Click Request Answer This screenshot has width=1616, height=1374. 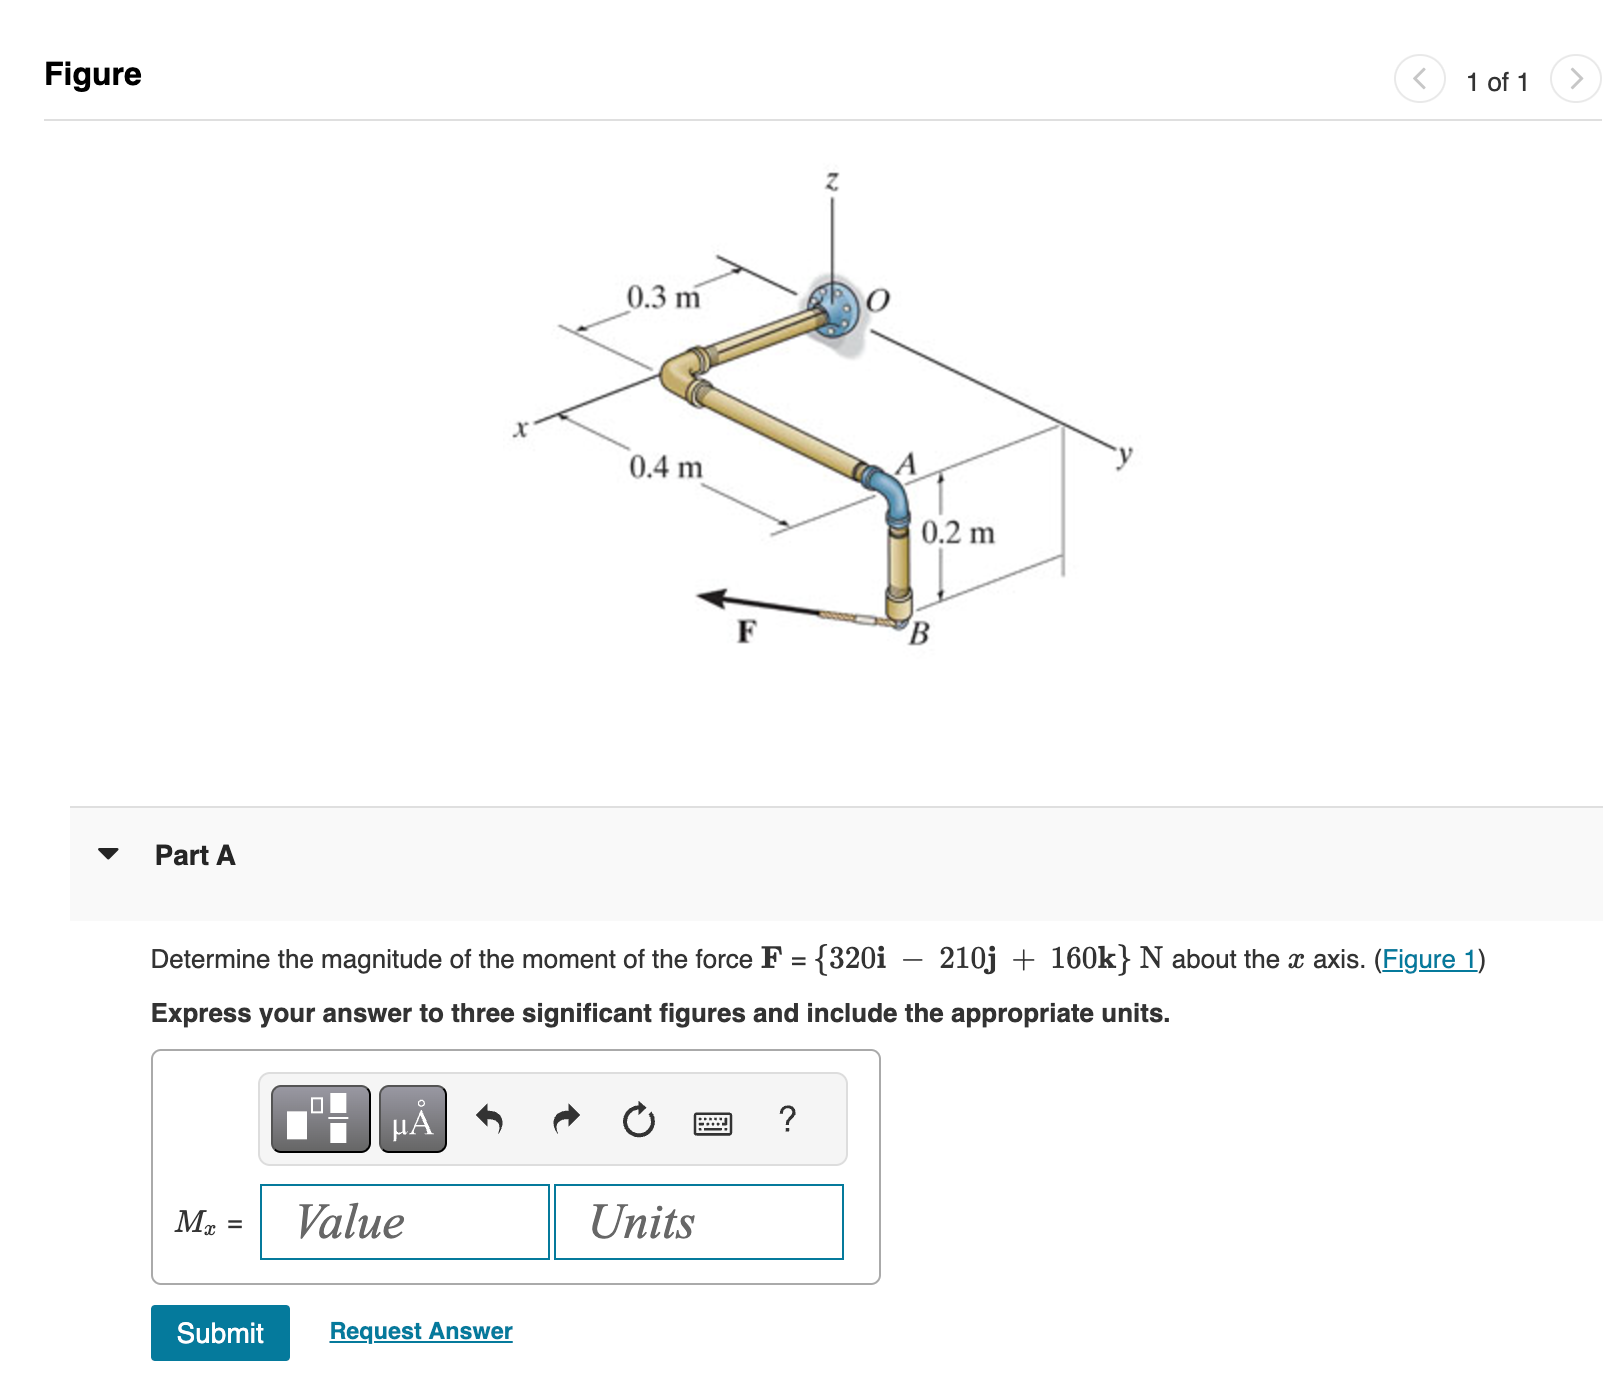pos(420,1331)
